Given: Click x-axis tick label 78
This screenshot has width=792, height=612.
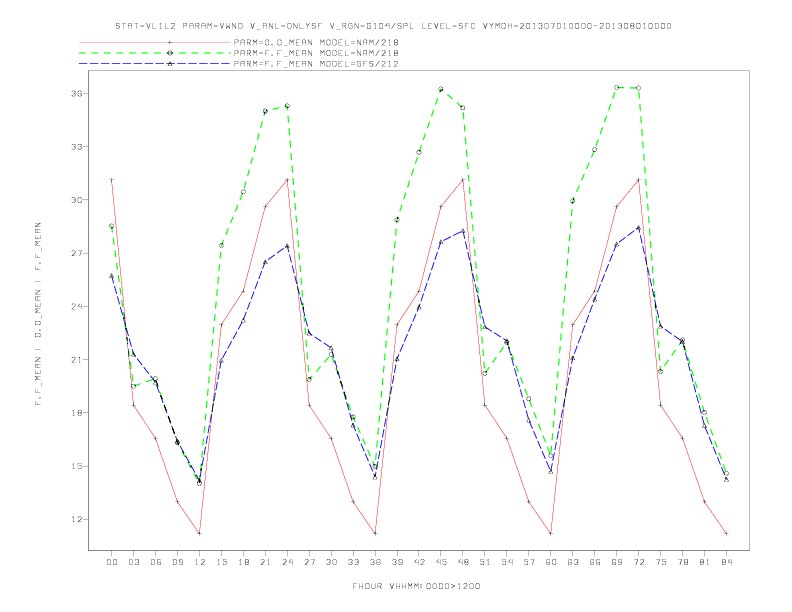Looking at the screenshot, I should [683, 562].
